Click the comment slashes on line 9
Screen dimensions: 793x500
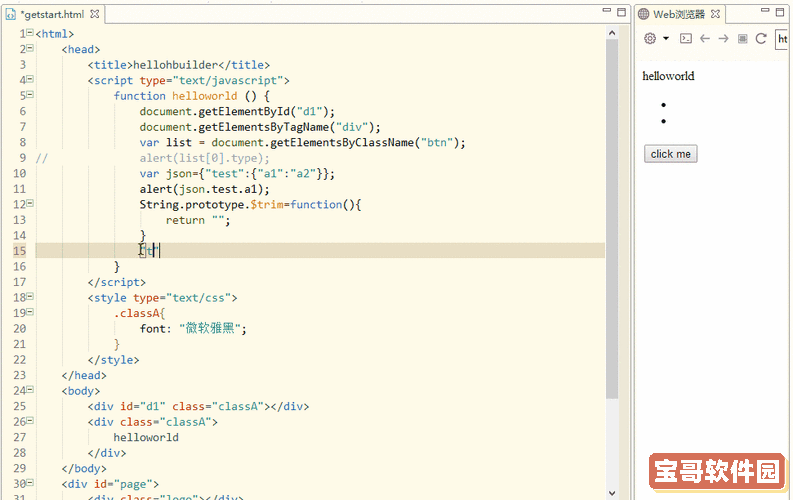pos(41,158)
